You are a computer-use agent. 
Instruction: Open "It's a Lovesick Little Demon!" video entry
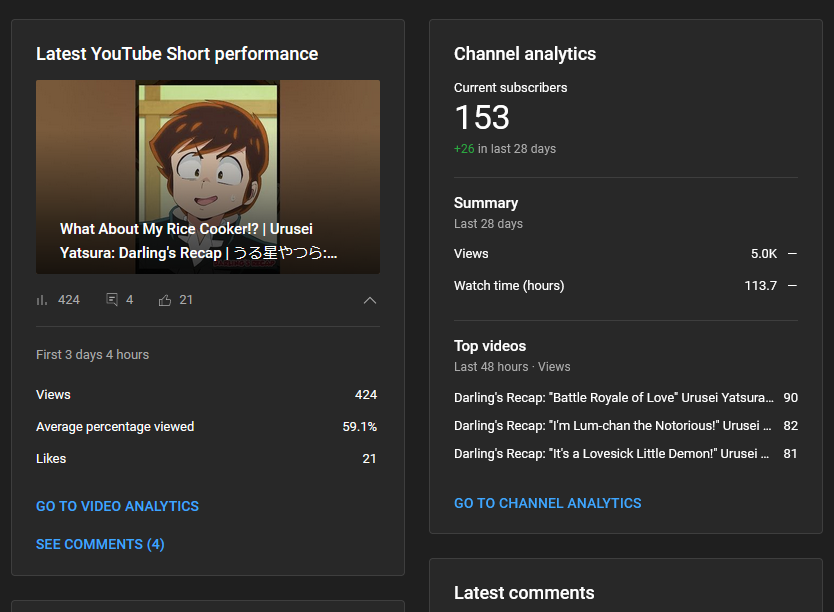(x=613, y=454)
